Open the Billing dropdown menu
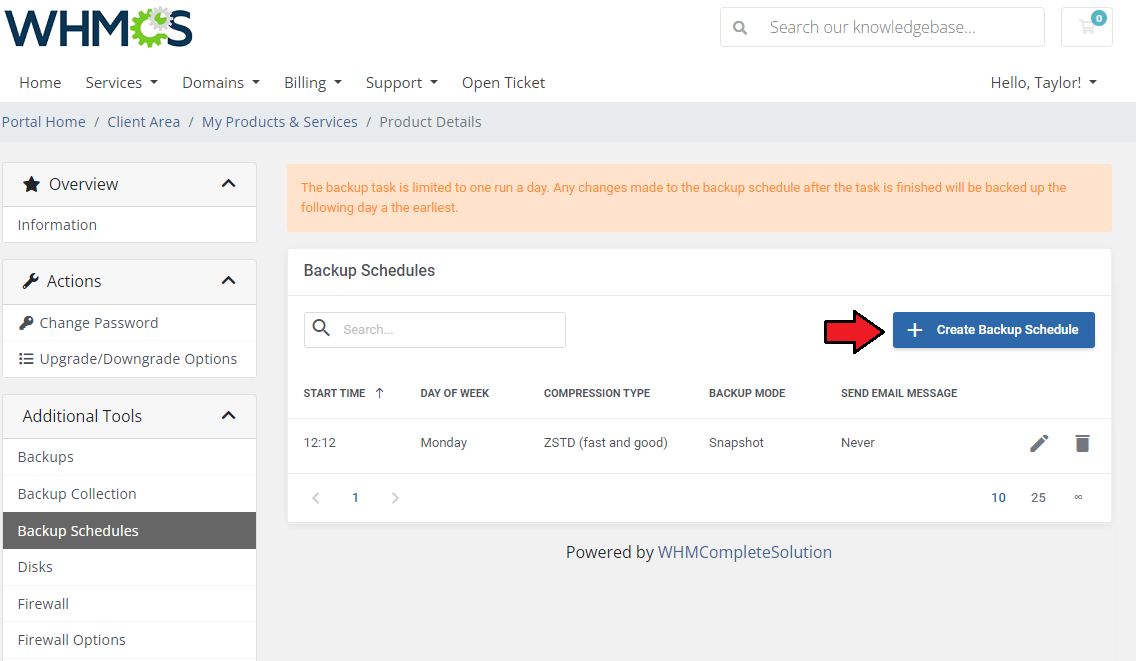 coord(312,83)
